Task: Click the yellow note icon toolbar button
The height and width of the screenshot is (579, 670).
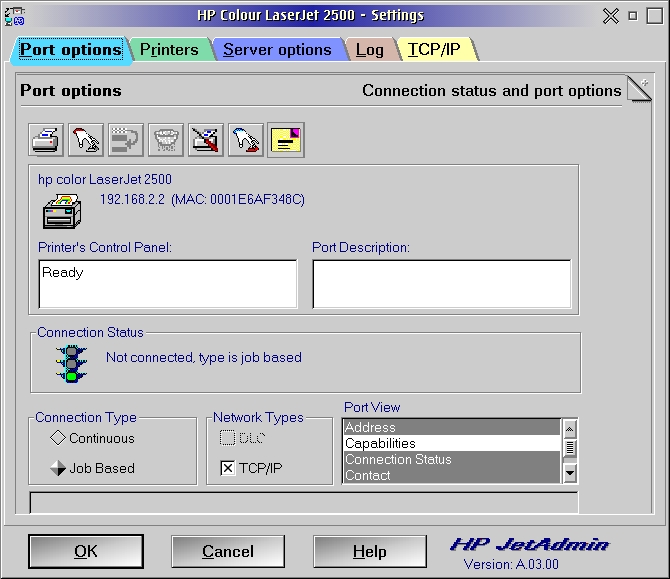Action: click(x=286, y=140)
